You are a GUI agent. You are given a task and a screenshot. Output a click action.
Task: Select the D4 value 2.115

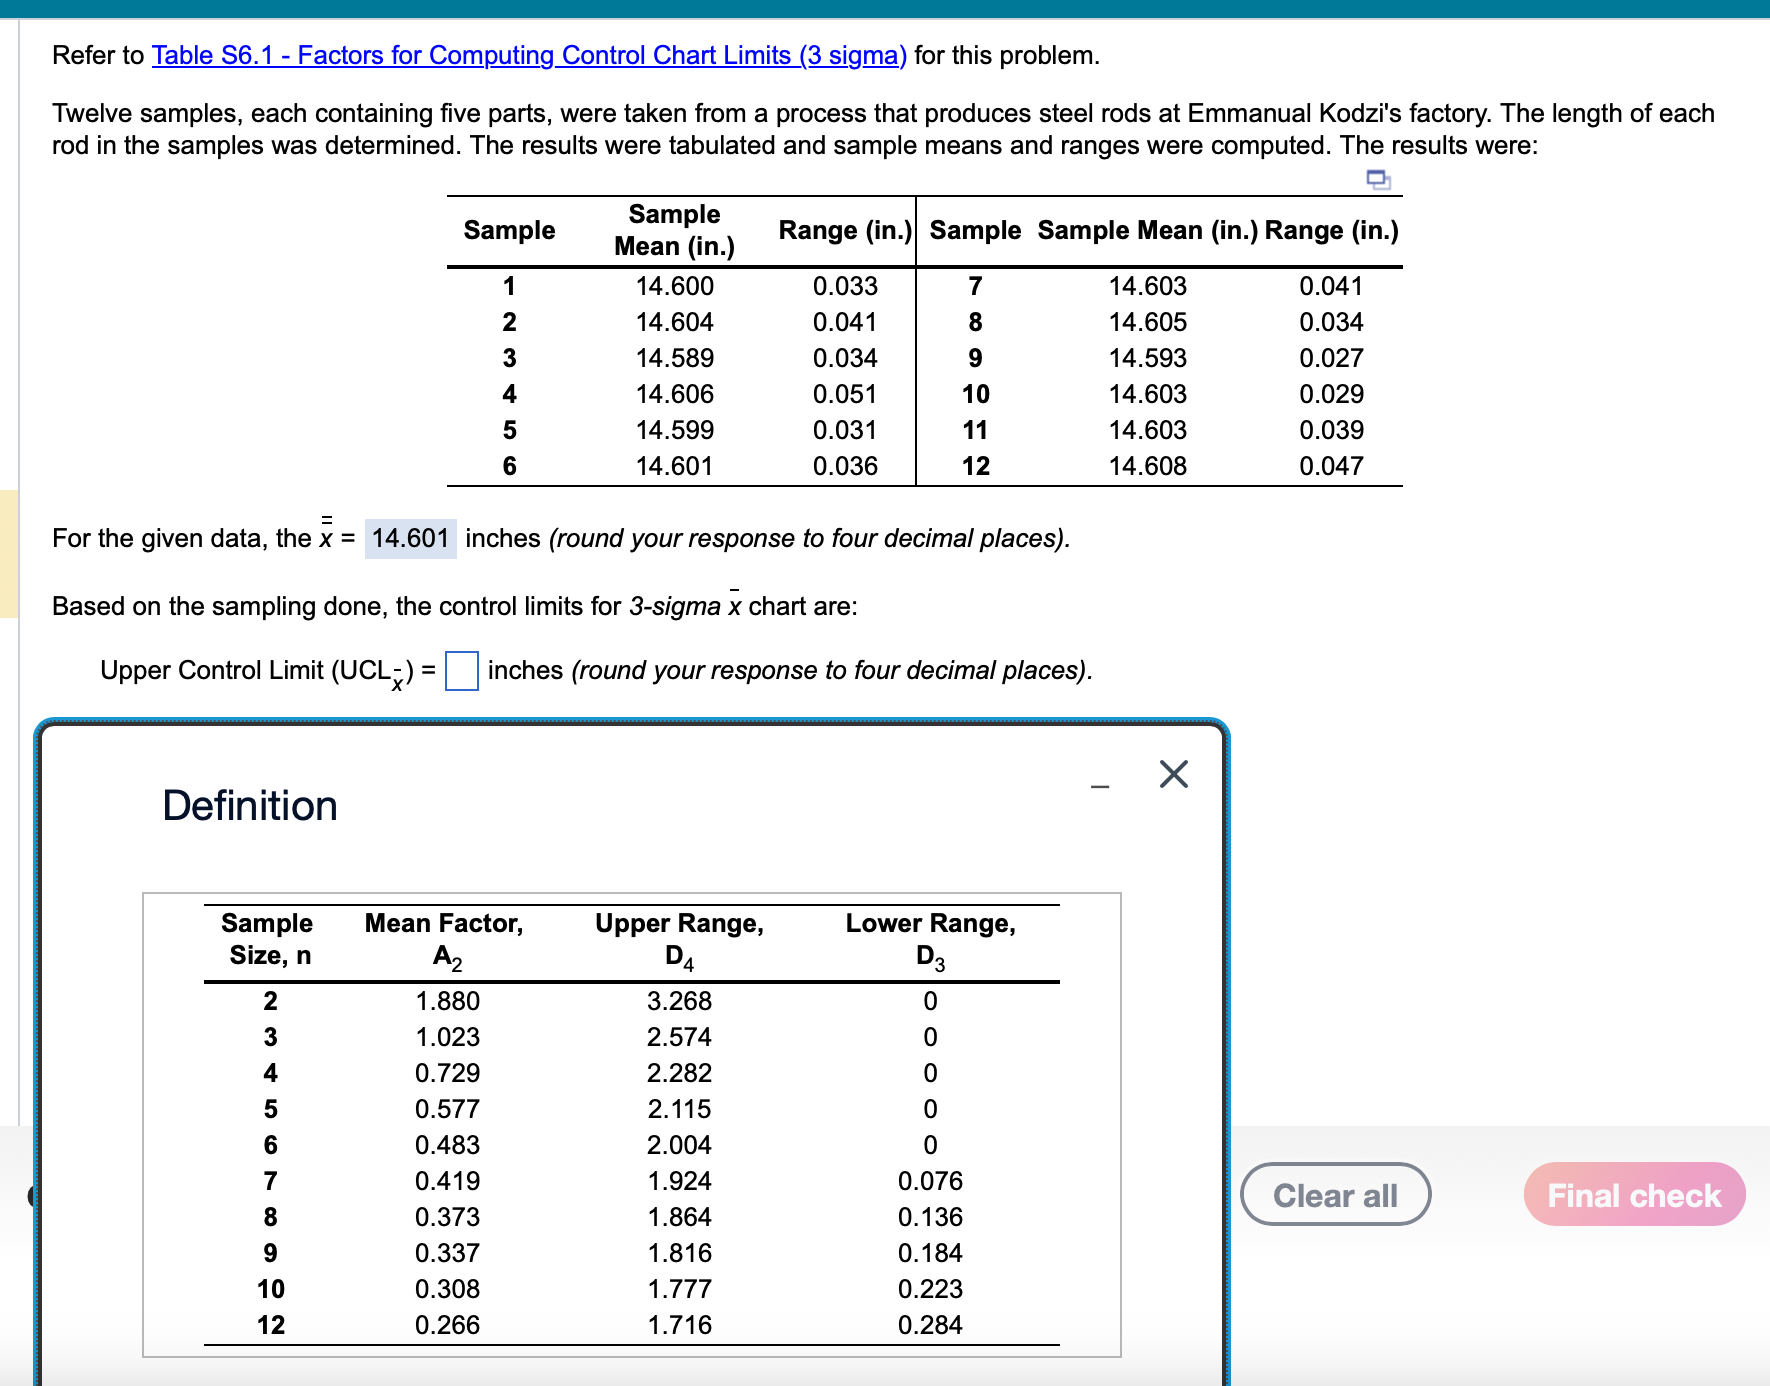point(679,1109)
